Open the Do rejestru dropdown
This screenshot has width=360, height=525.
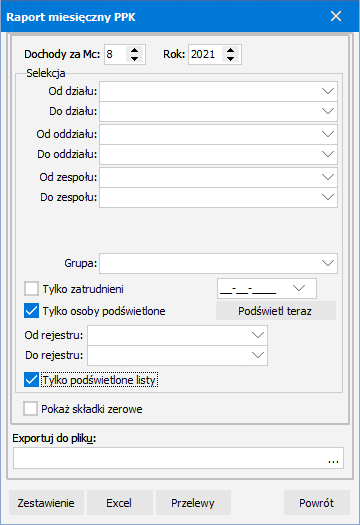258,355
